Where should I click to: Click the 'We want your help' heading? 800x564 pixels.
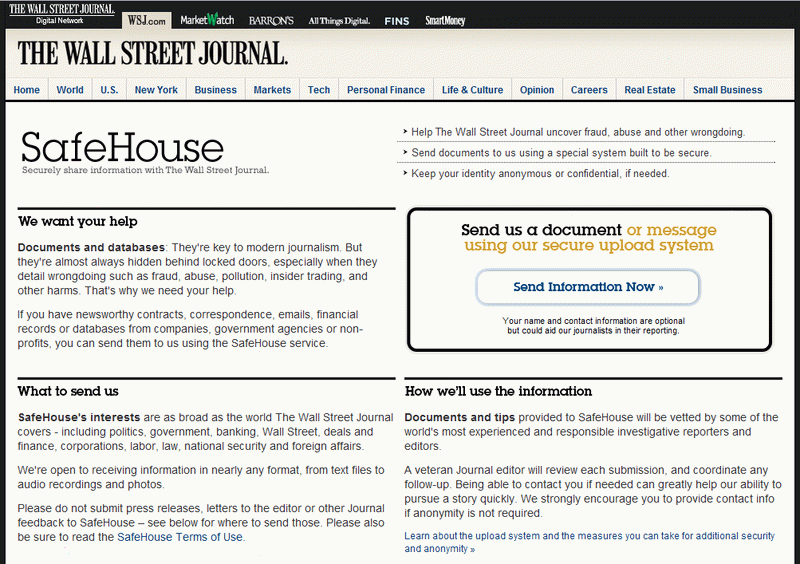(x=78, y=221)
